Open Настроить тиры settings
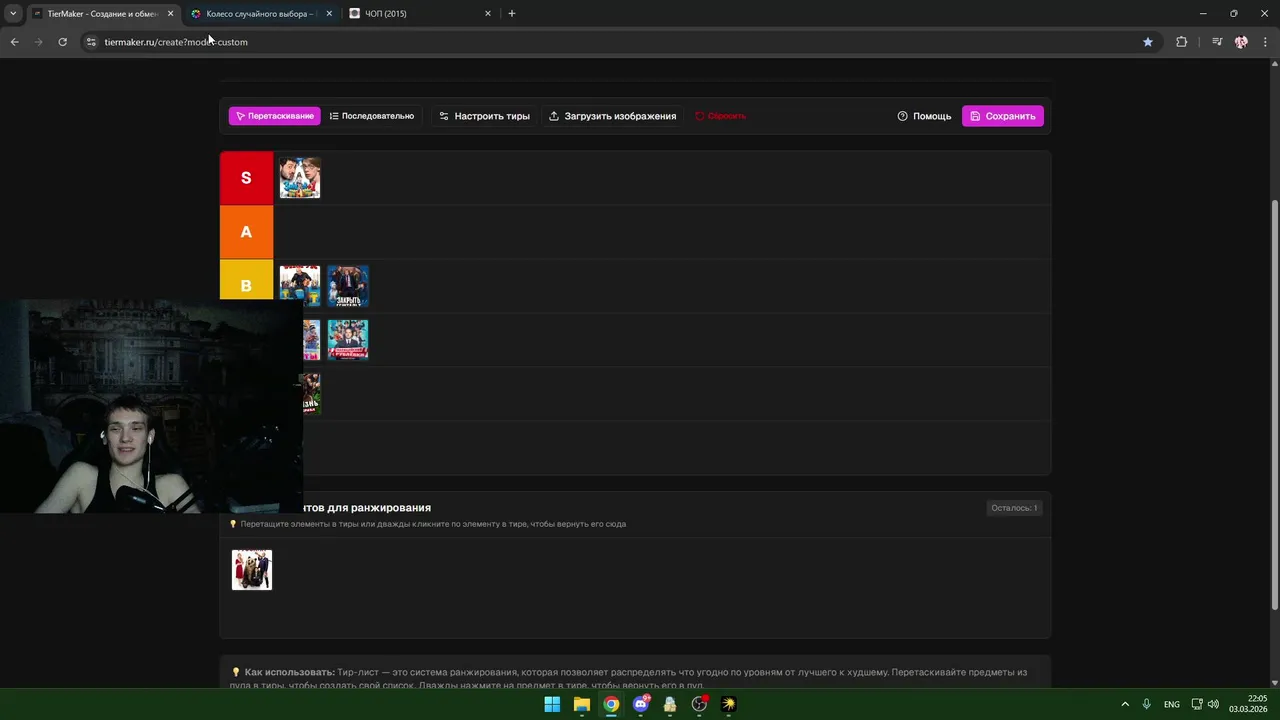This screenshot has height=720, width=1280. 484,116
